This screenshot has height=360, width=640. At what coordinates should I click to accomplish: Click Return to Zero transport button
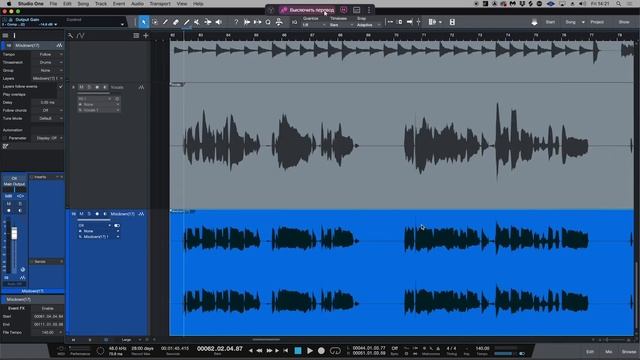click(x=286, y=351)
